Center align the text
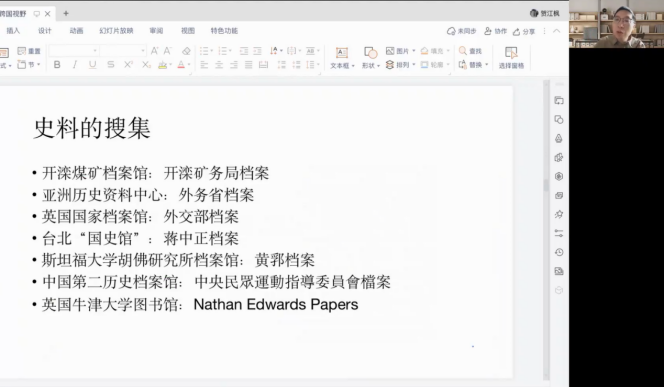Viewport: 665px width, 388px height. pyautogui.click(x=219, y=64)
